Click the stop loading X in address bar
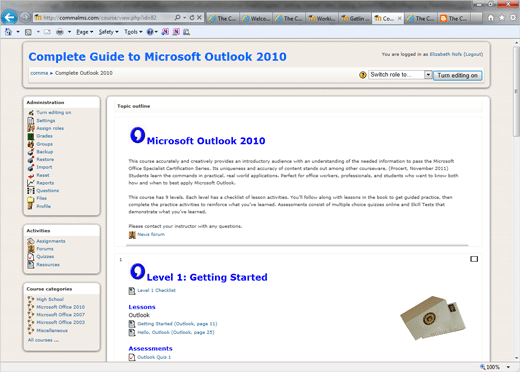 tap(199, 17)
